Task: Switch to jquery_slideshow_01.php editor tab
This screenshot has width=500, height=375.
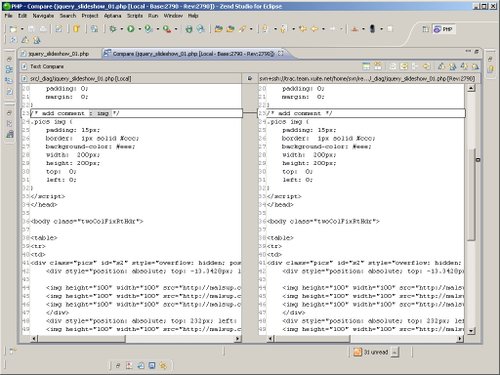Action: click(x=59, y=54)
